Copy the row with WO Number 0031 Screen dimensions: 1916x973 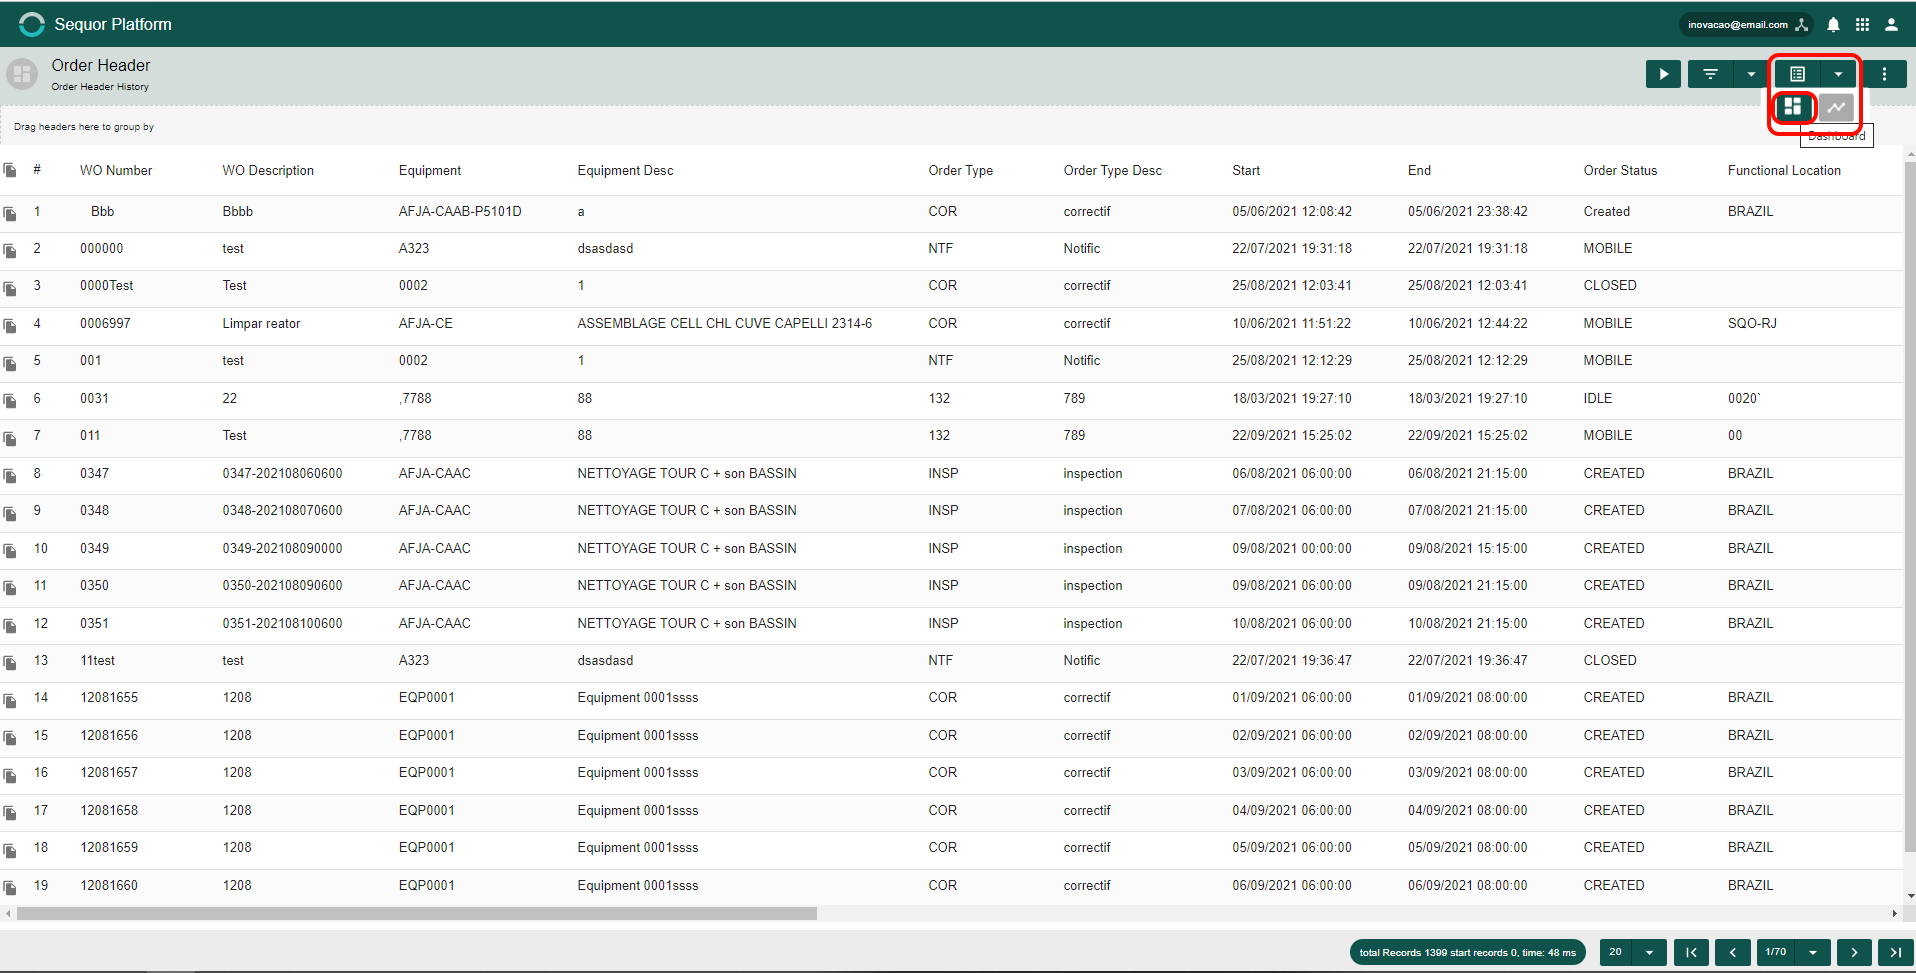[10, 401]
